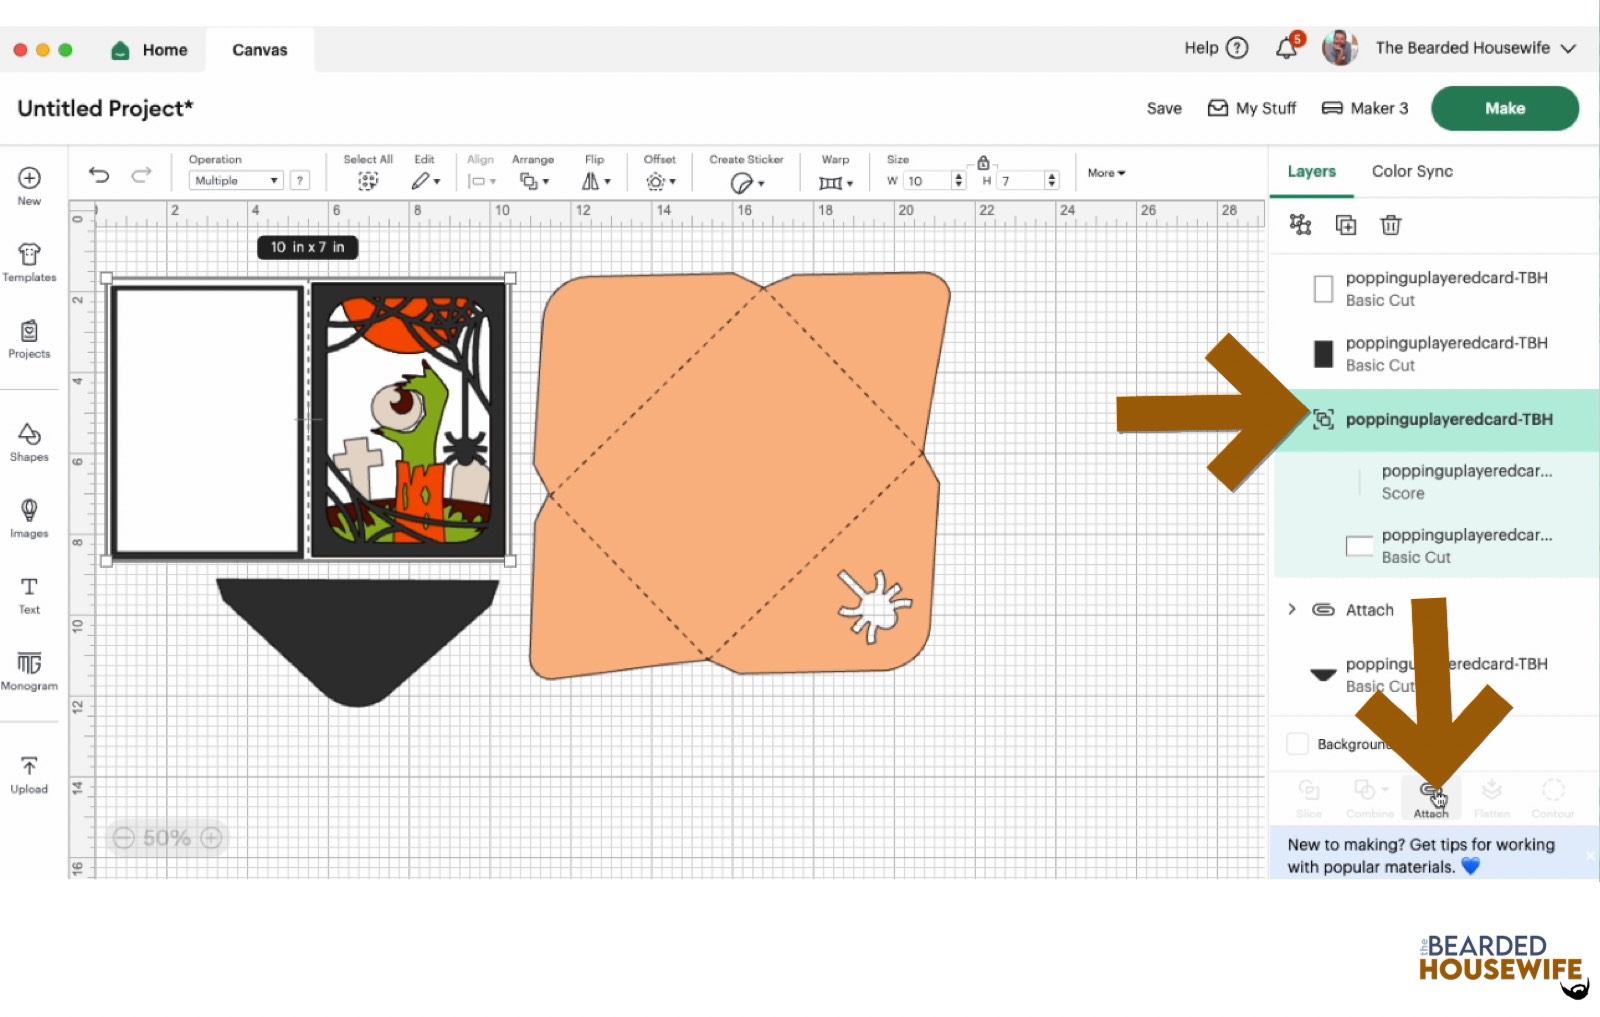
Task: Open the Templates panel
Action: coord(29,262)
